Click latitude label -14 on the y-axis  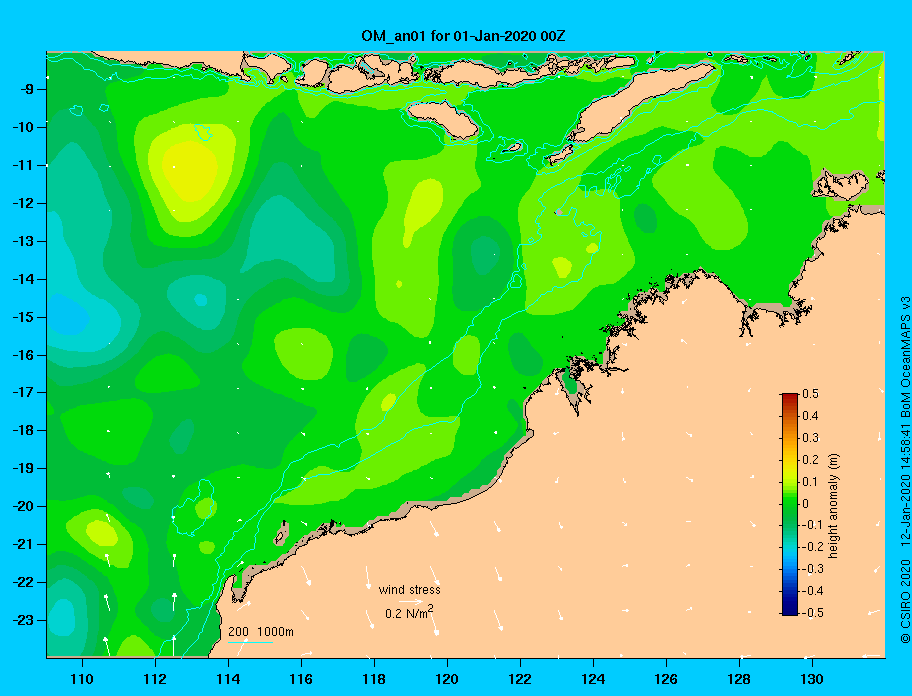click(24, 279)
